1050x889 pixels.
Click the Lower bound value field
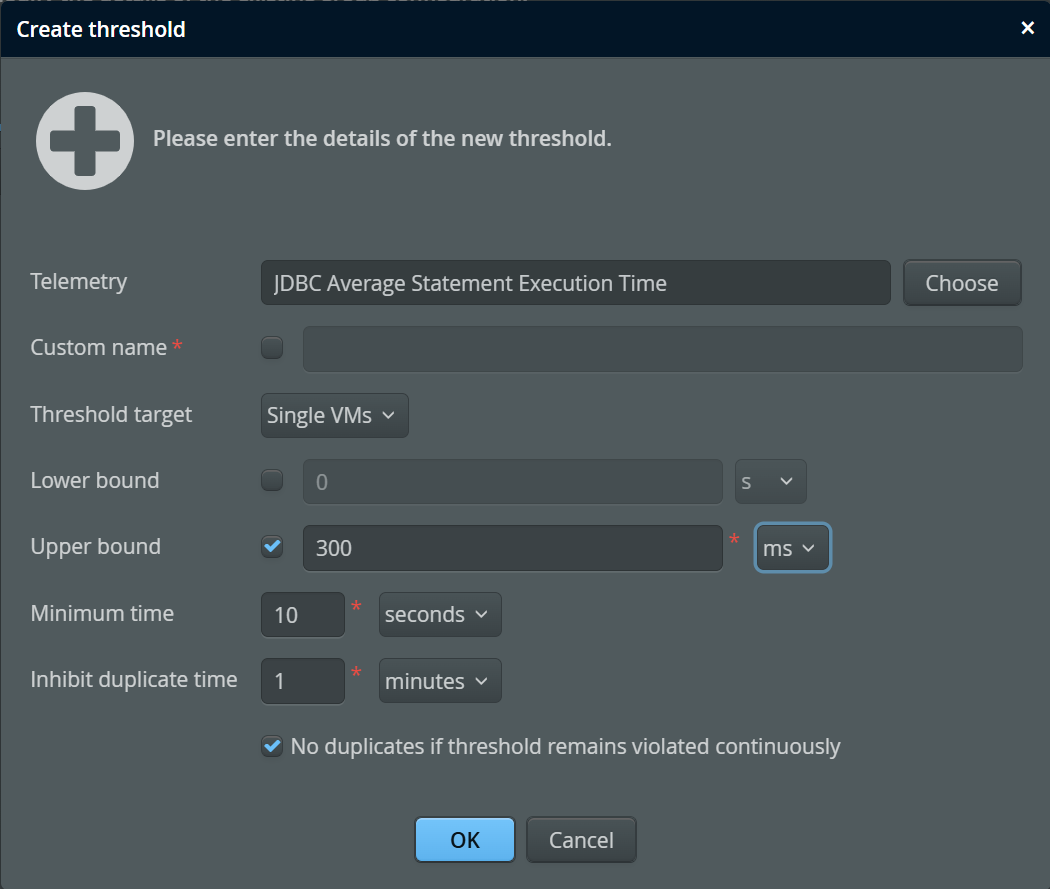(x=512, y=482)
